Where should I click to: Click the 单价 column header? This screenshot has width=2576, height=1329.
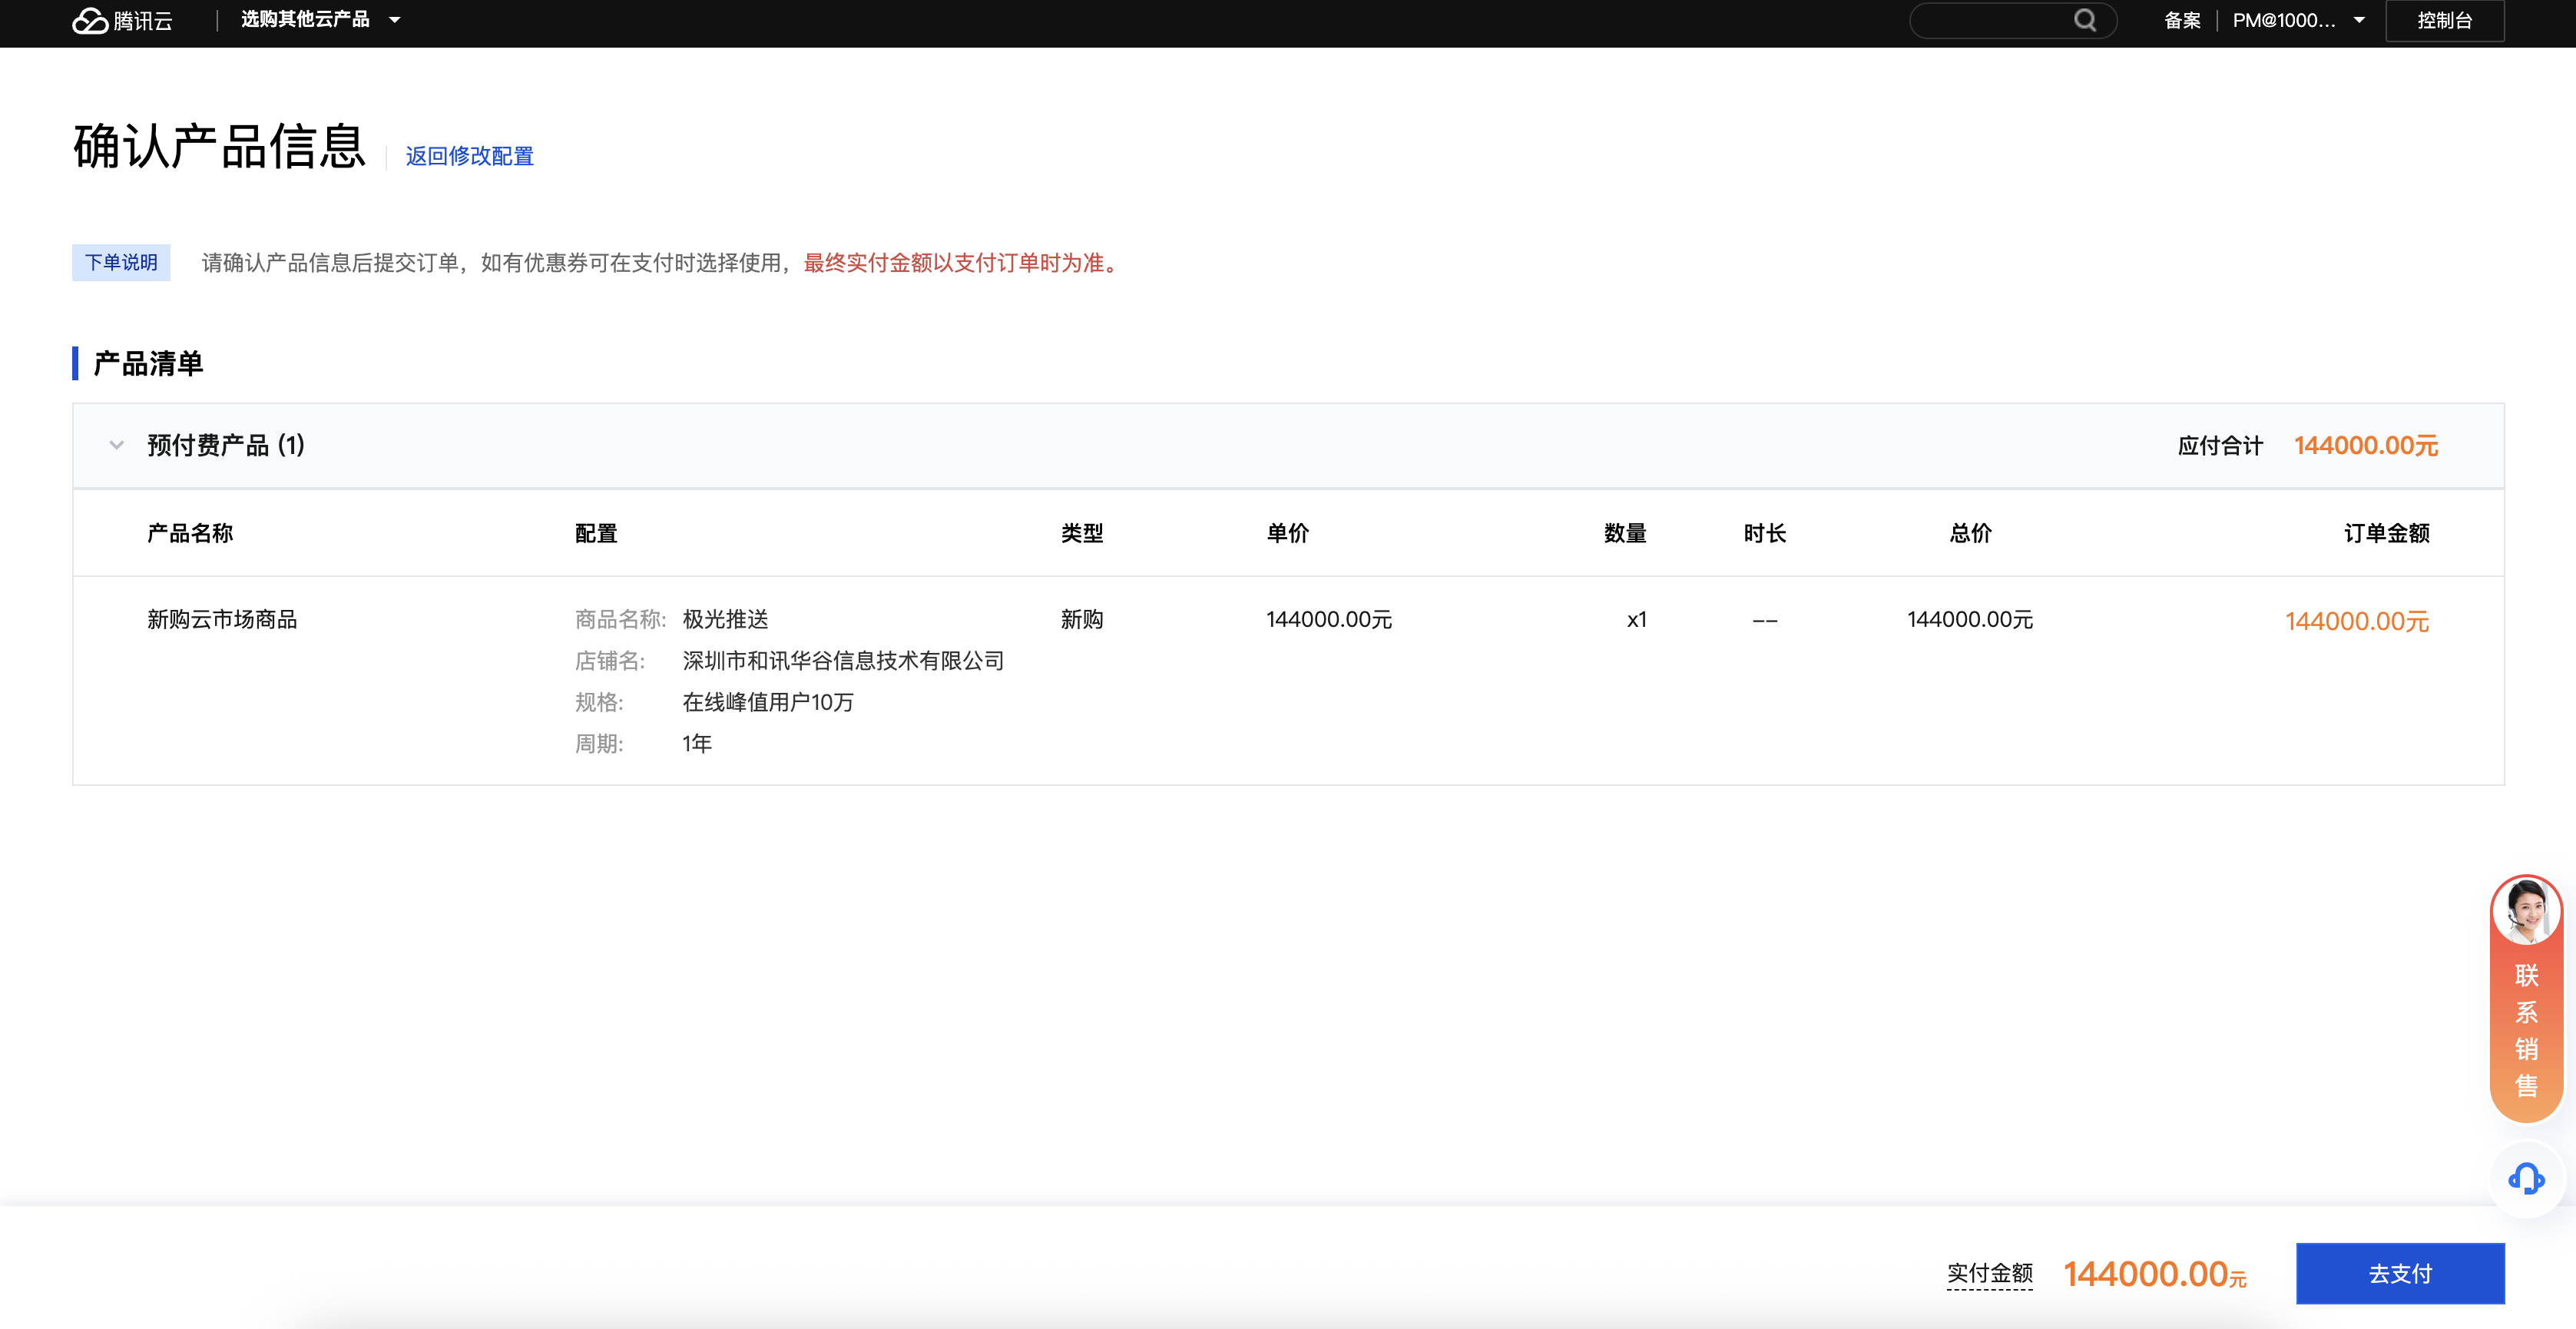[1287, 533]
